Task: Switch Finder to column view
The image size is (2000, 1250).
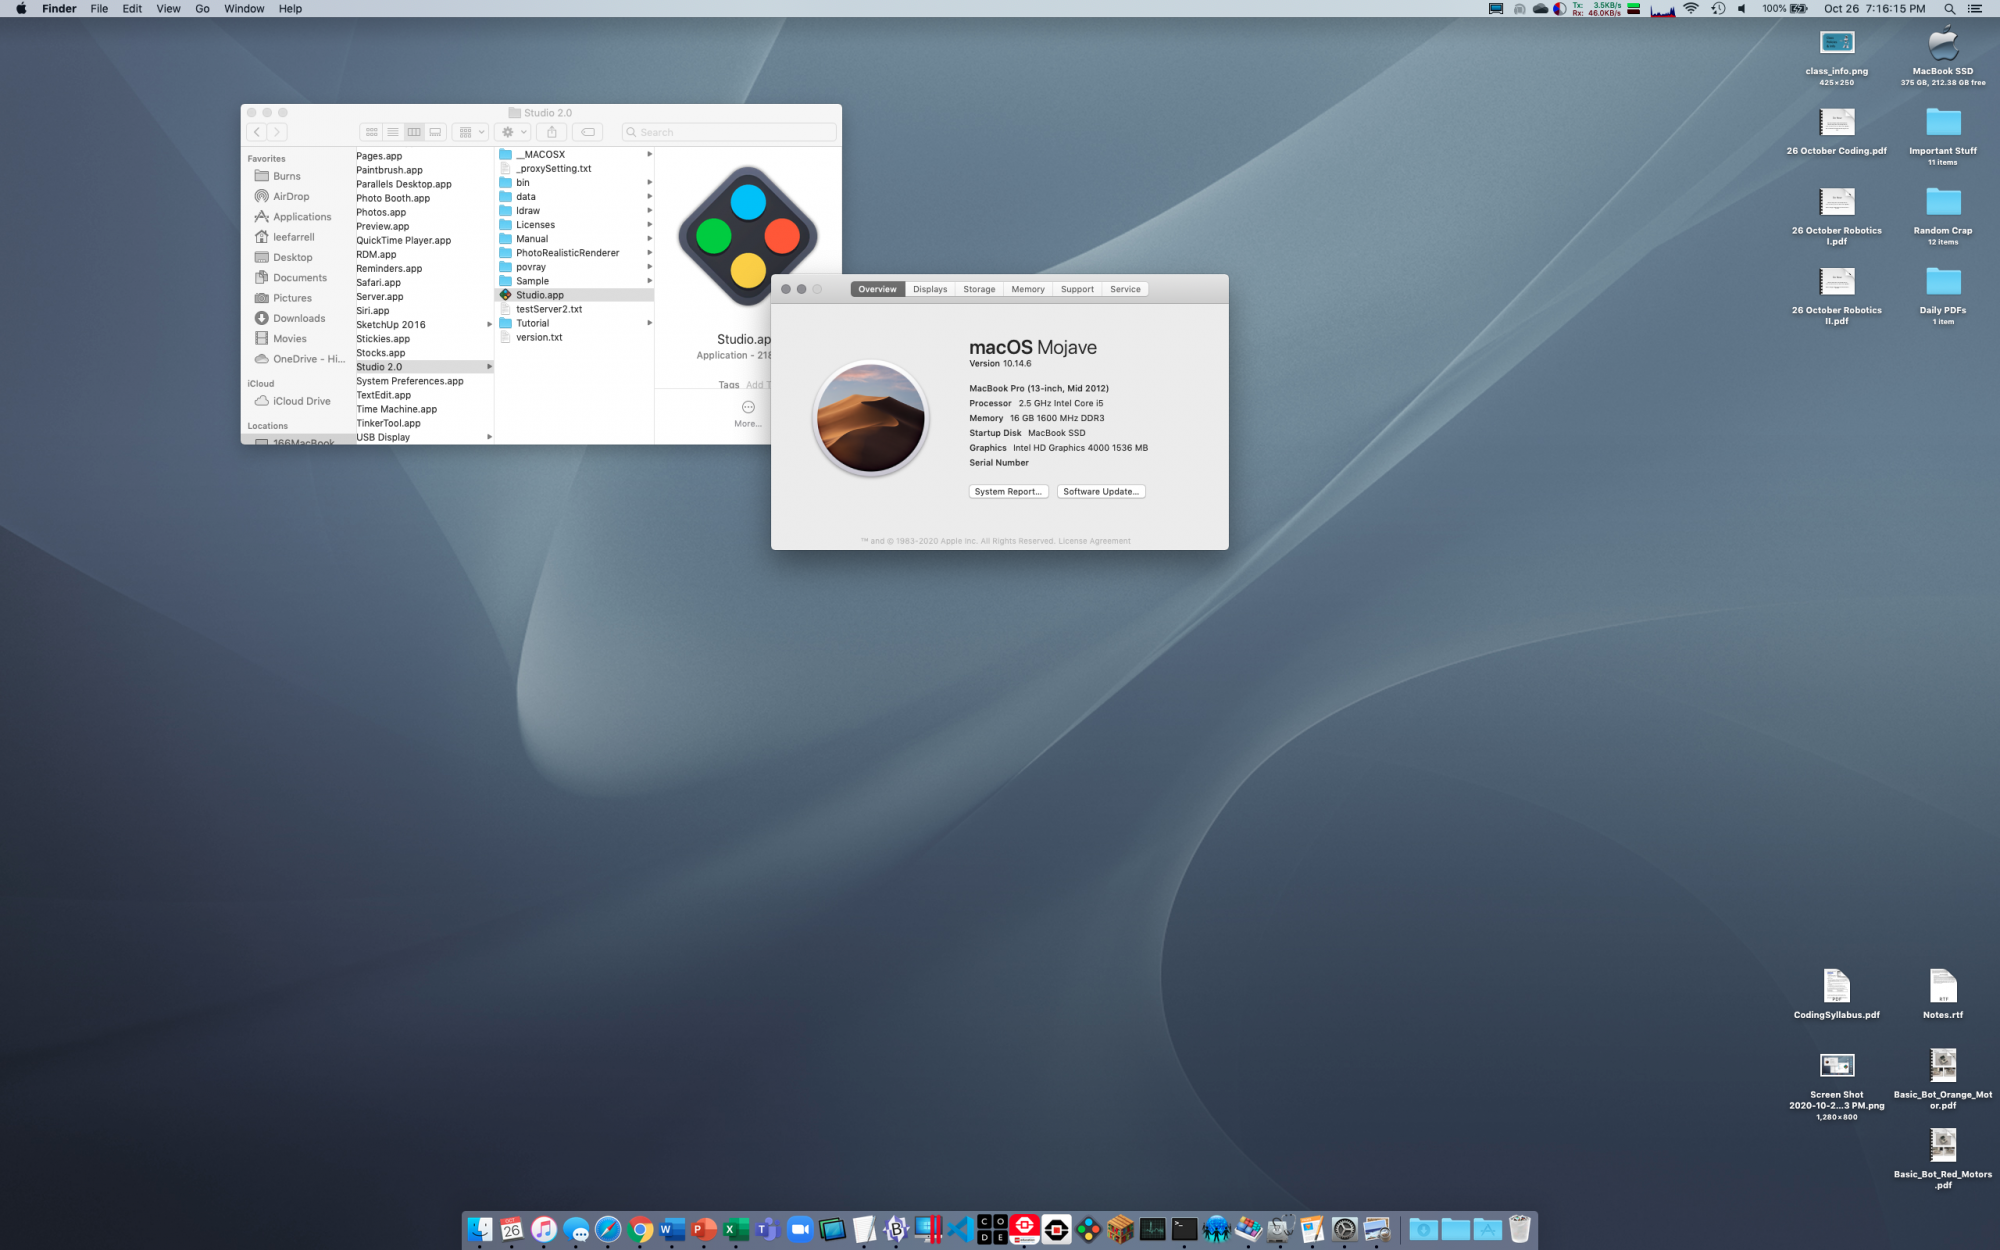Action: click(414, 132)
